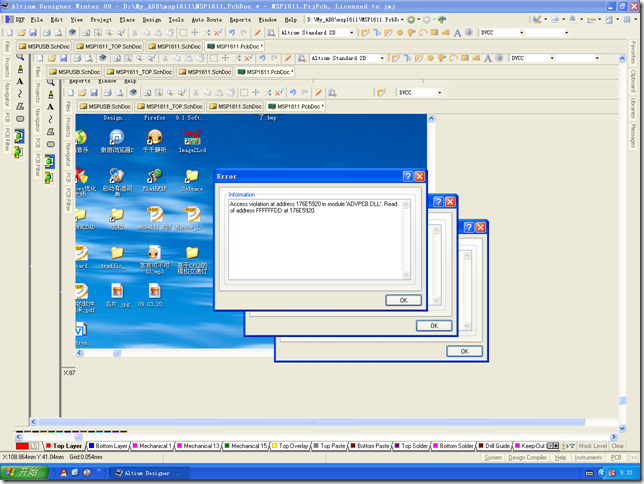The image size is (644, 484).
Task: Create a new document from main toolbar
Action: pyautogui.click(x=9, y=32)
